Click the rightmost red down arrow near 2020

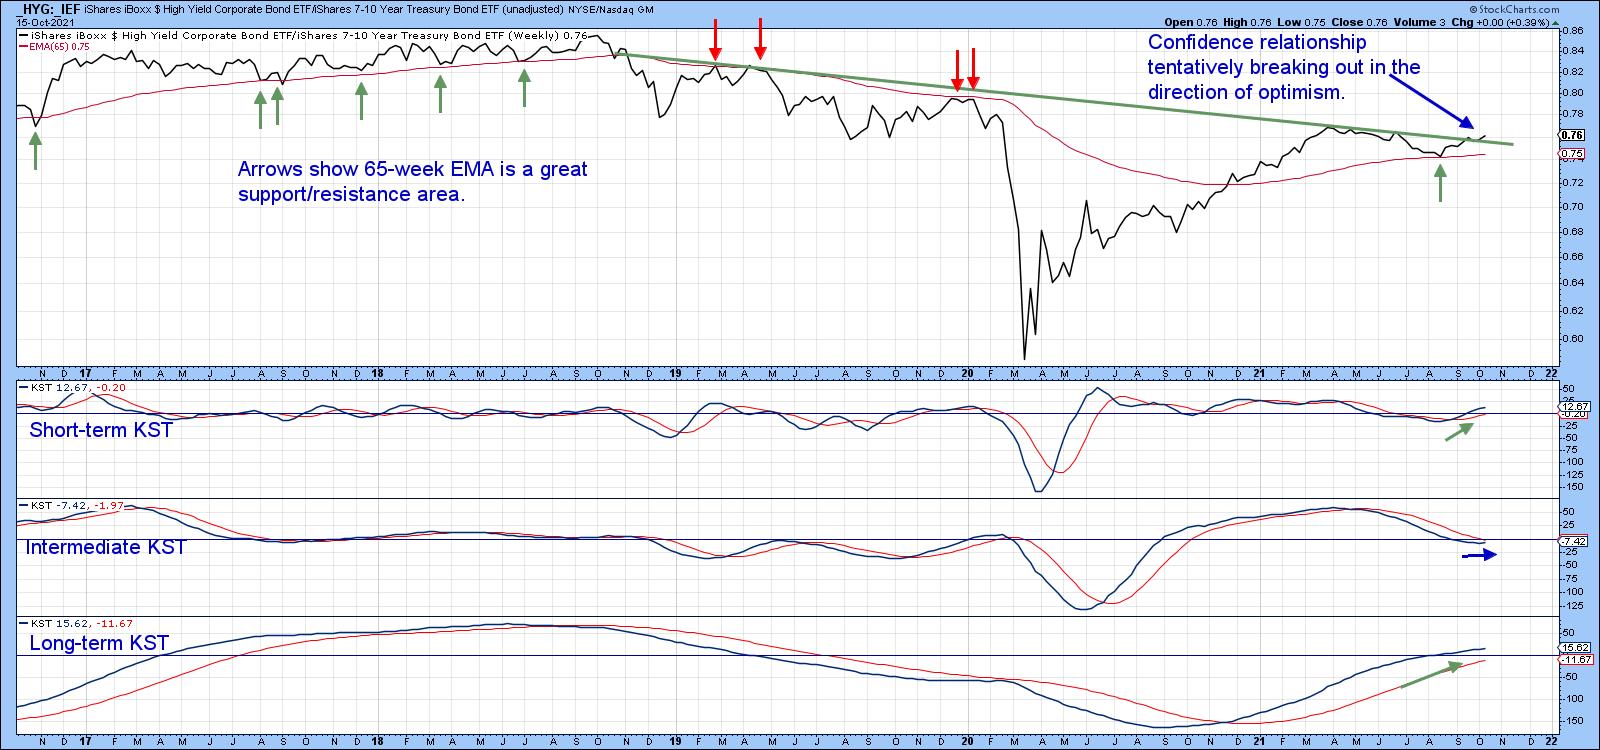pos(974,69)
